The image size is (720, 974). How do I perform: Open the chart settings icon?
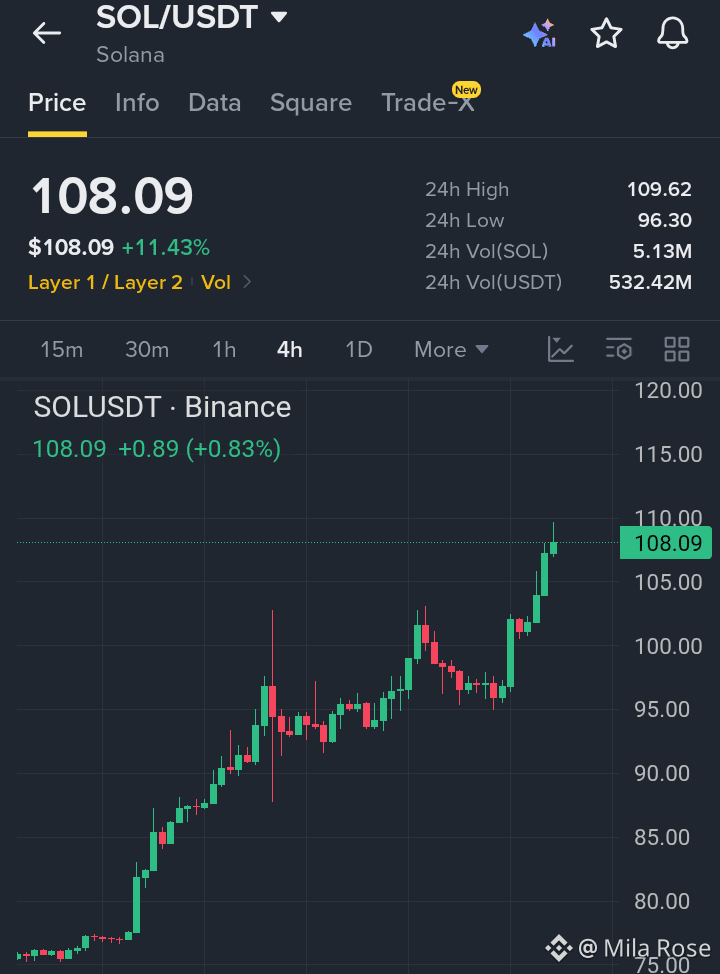(619, 349)
